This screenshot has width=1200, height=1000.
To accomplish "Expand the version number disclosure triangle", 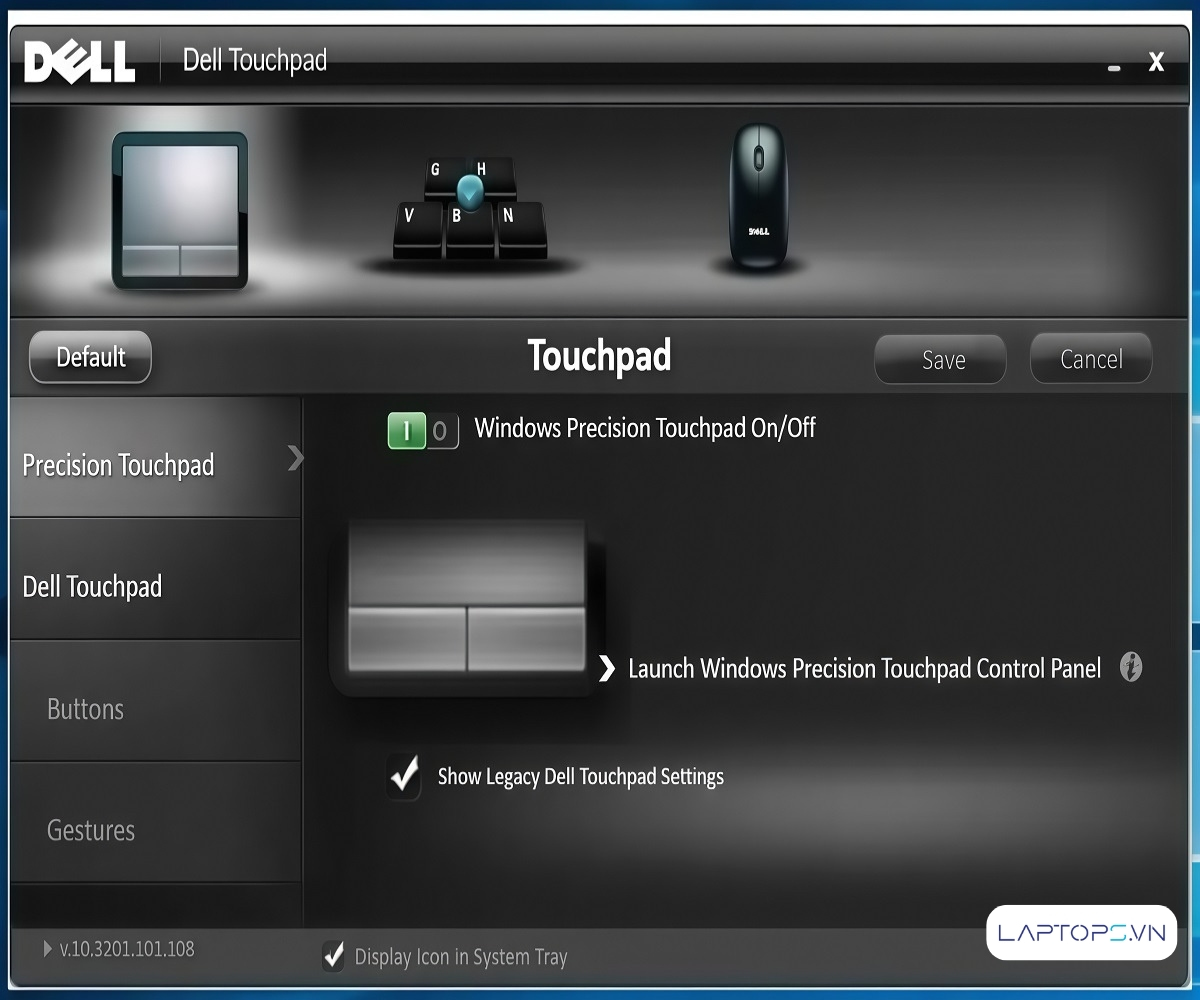I will [x=48, y=948].
